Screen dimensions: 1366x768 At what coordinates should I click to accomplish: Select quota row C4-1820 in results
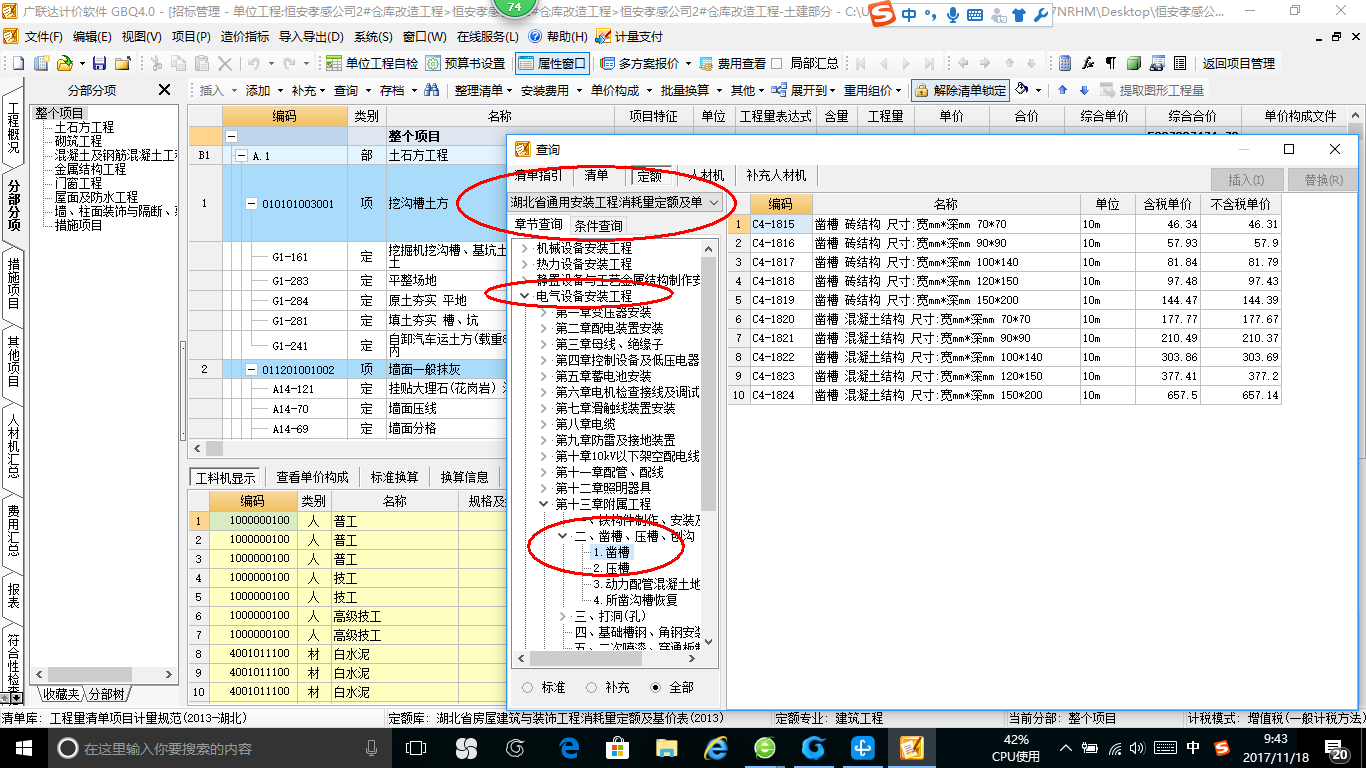point(1003,319)
